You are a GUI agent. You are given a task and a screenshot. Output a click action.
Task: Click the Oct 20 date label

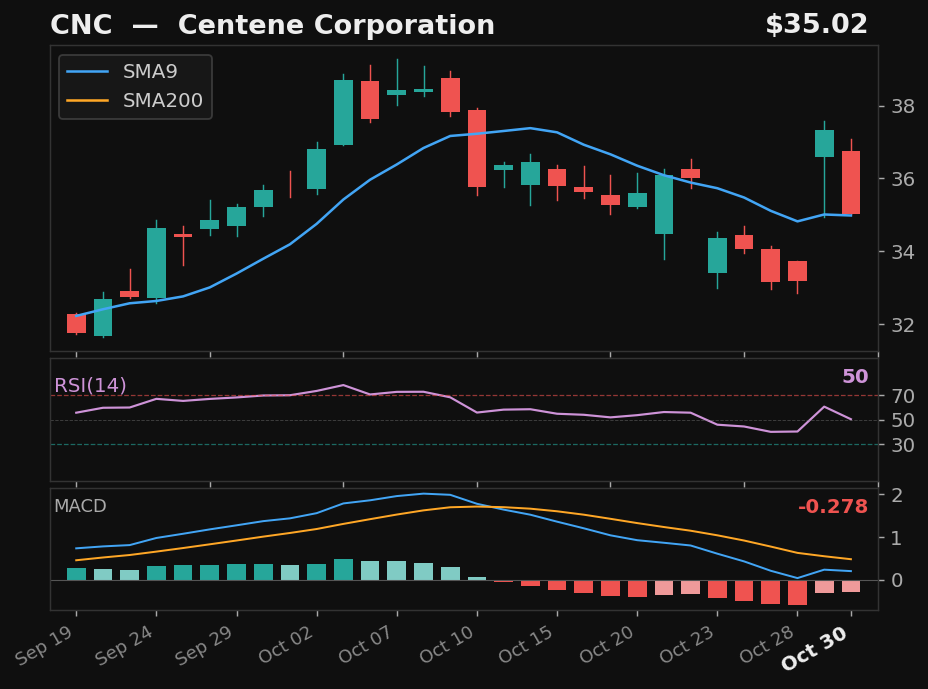click(607, 644)
